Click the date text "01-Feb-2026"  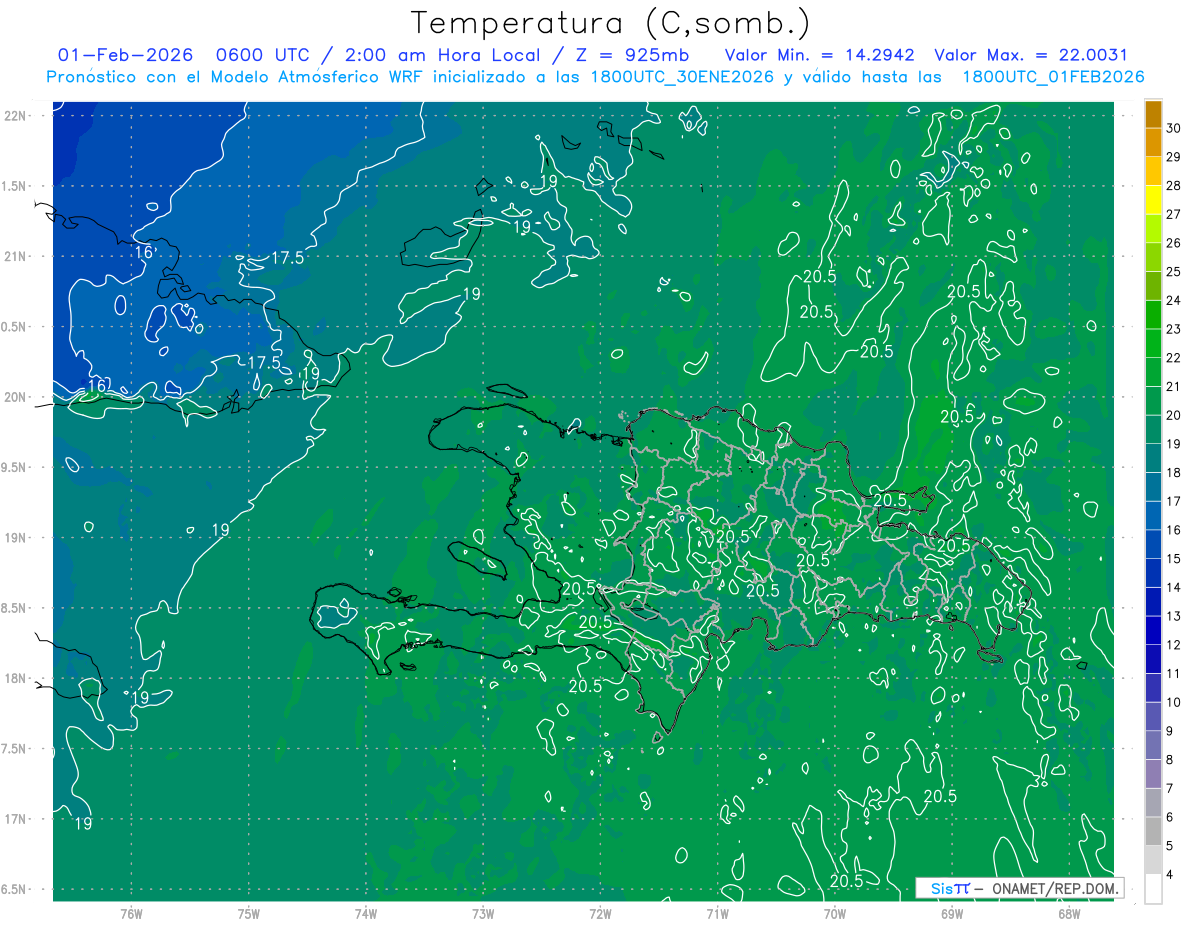pos(123,55)
